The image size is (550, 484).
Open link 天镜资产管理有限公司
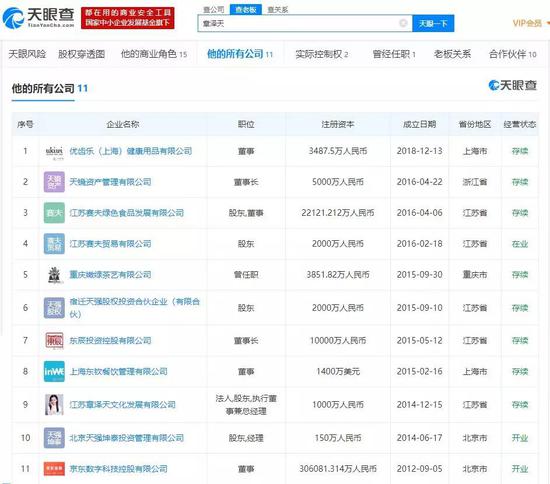(x=110, y=182)
